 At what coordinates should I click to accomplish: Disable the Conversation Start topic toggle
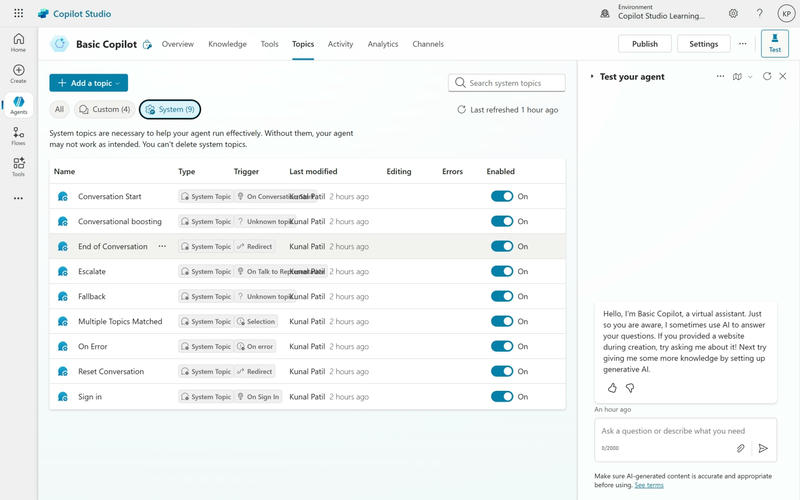click(x=502, y=197)
